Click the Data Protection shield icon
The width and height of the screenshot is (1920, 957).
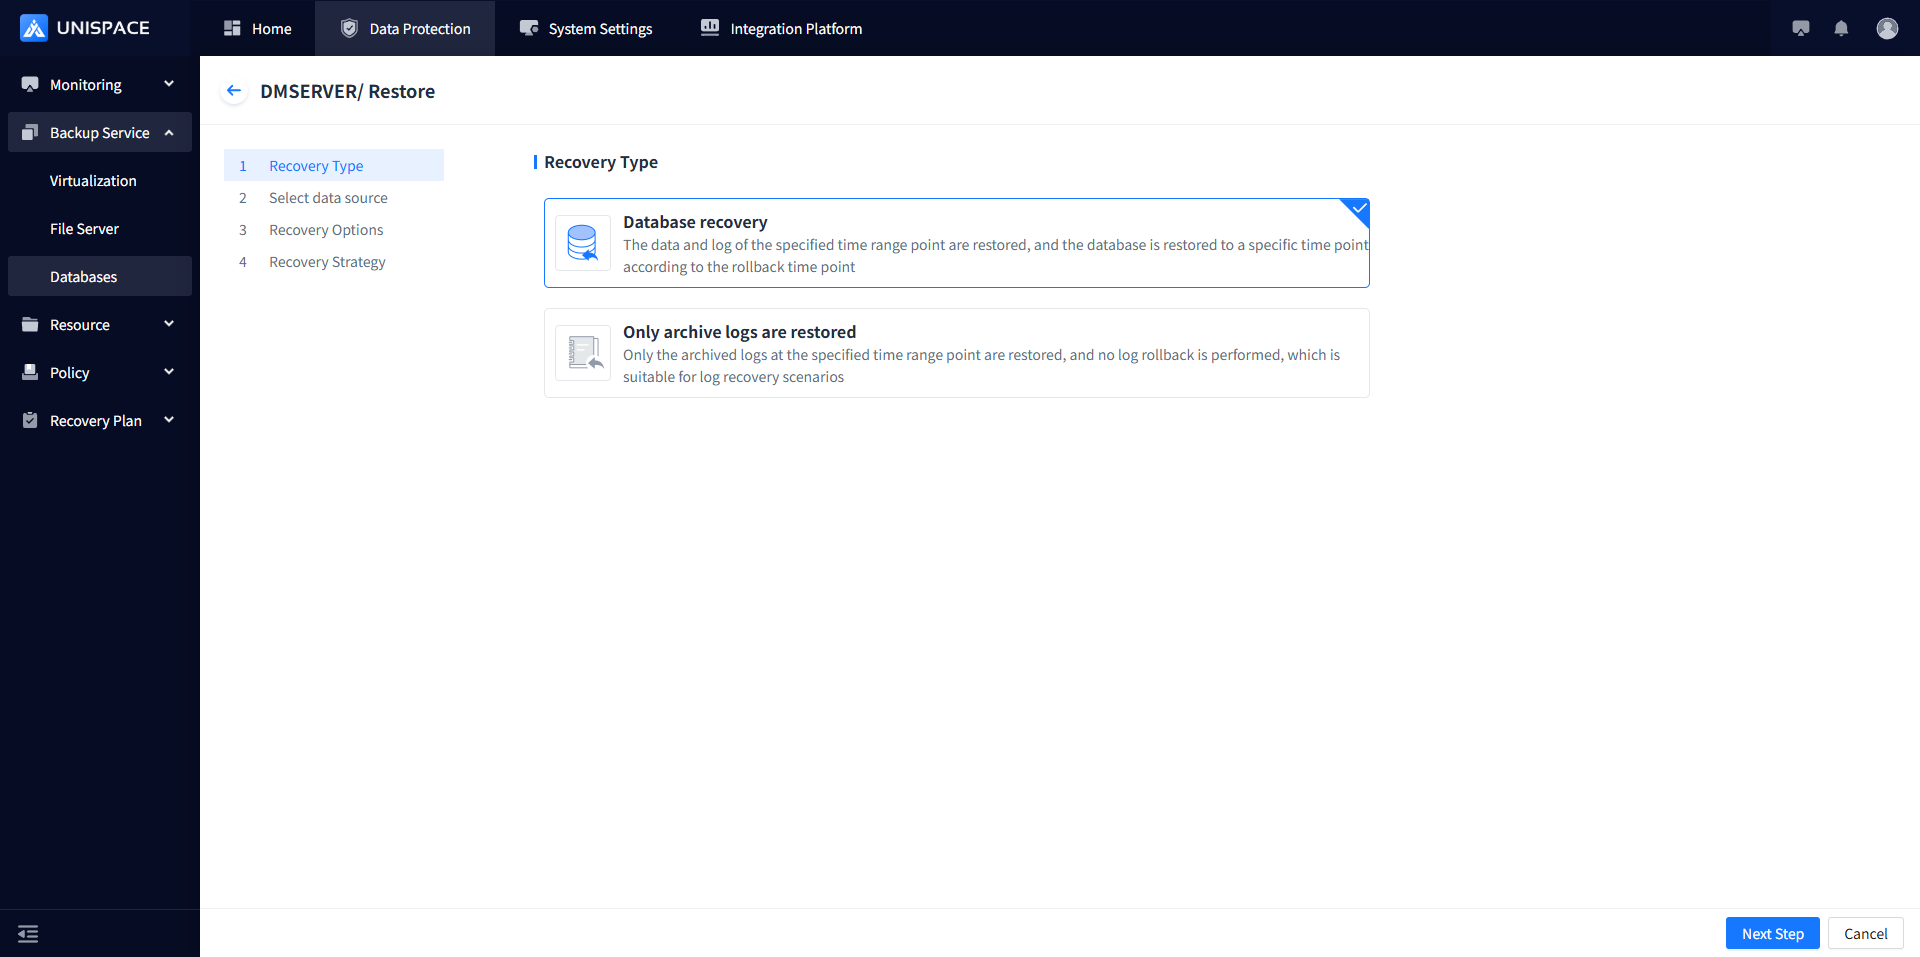349,28
